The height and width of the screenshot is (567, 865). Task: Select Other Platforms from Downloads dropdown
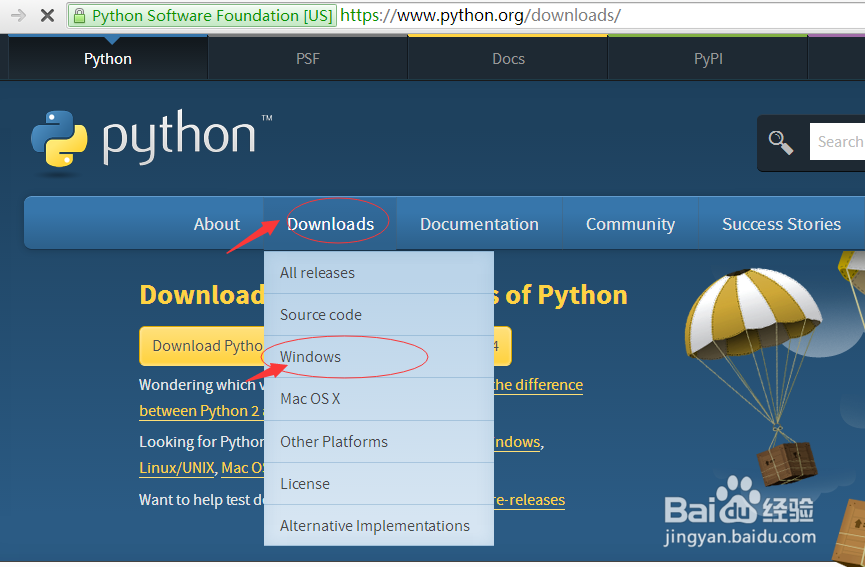(x=379, y=442)
